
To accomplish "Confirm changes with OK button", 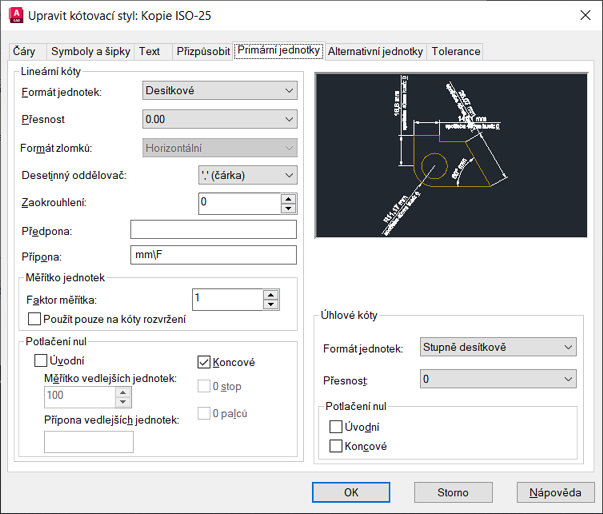I will (351, 492).
